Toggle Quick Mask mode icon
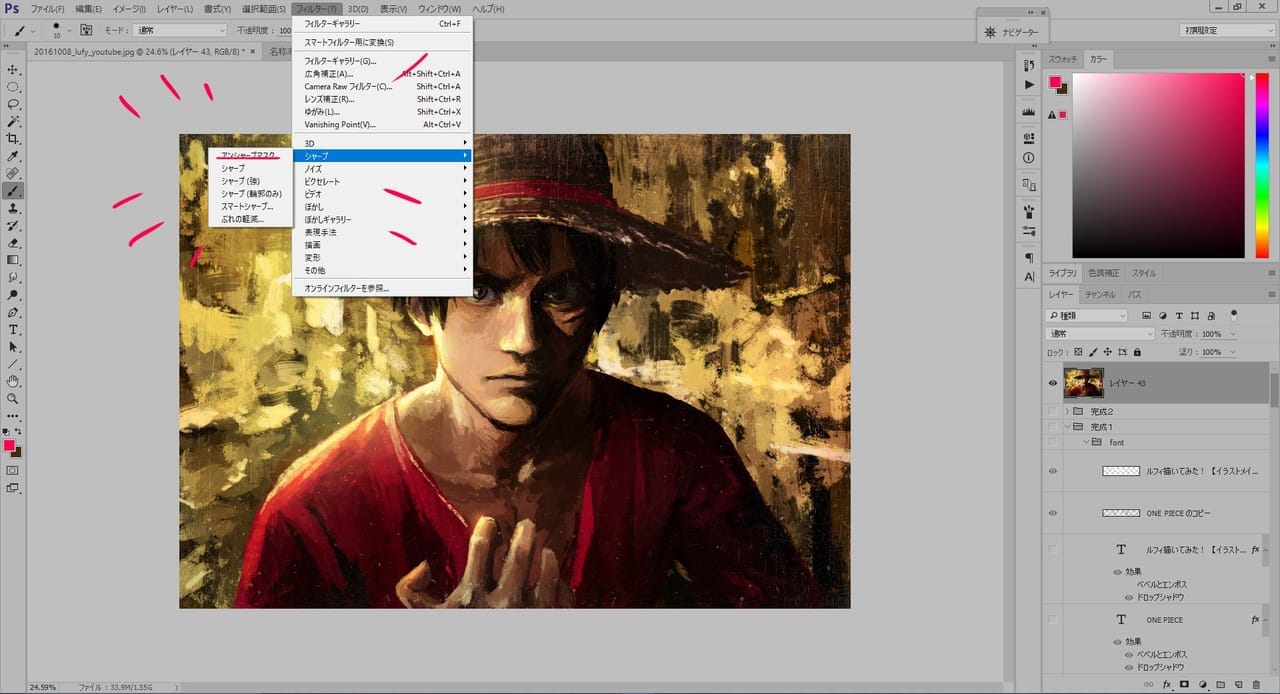1280x694 pixels. click(x=13, y=470)
